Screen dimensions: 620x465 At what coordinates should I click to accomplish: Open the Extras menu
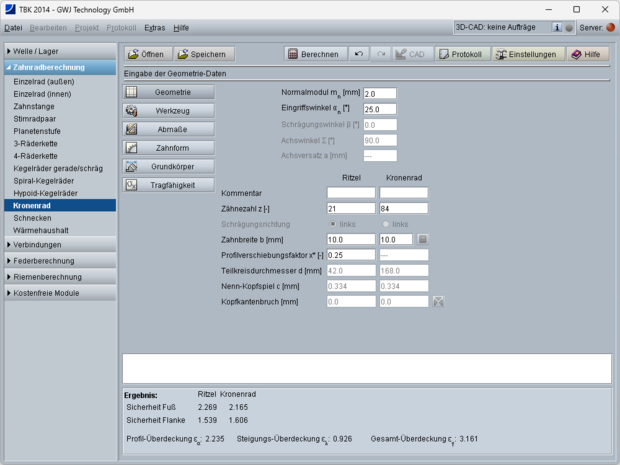click(154, 28)
